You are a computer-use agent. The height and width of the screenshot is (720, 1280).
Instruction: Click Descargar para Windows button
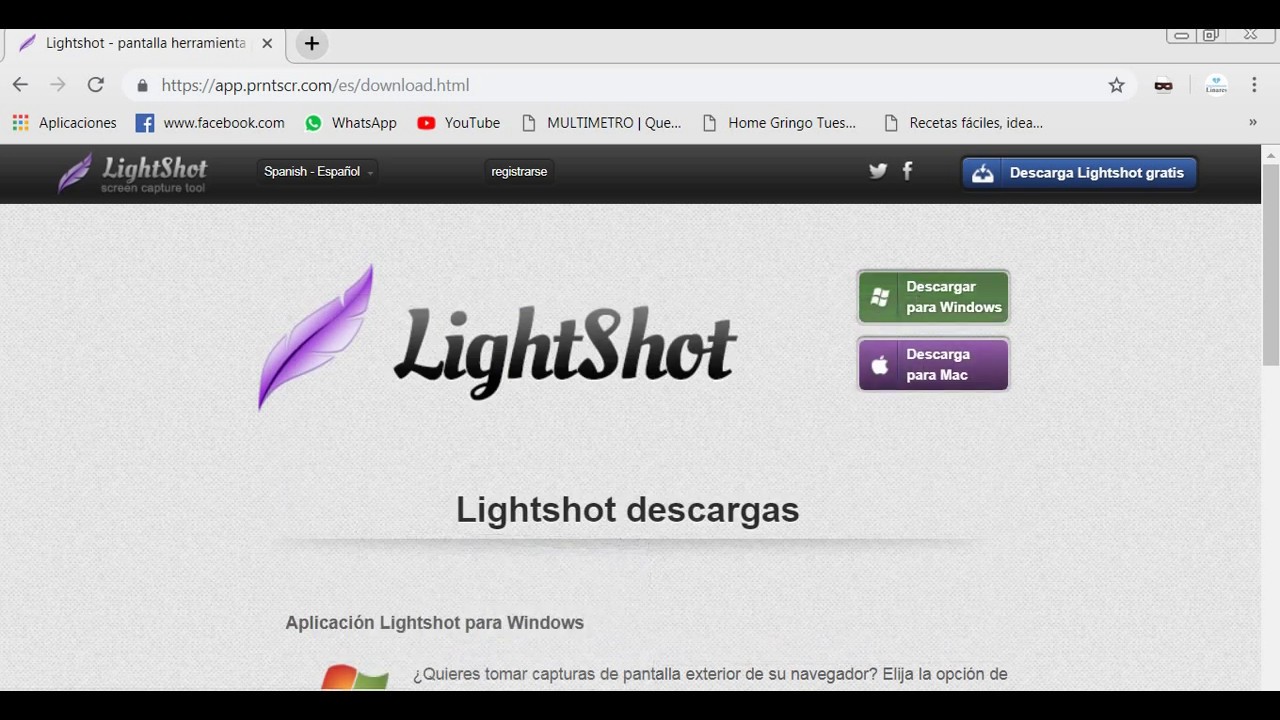pos(933,297)
